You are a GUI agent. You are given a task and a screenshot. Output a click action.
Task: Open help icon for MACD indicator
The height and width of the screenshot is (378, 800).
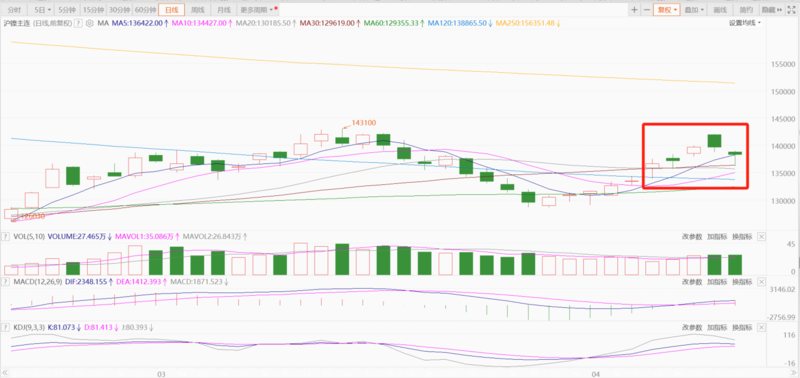pos(6,282)
